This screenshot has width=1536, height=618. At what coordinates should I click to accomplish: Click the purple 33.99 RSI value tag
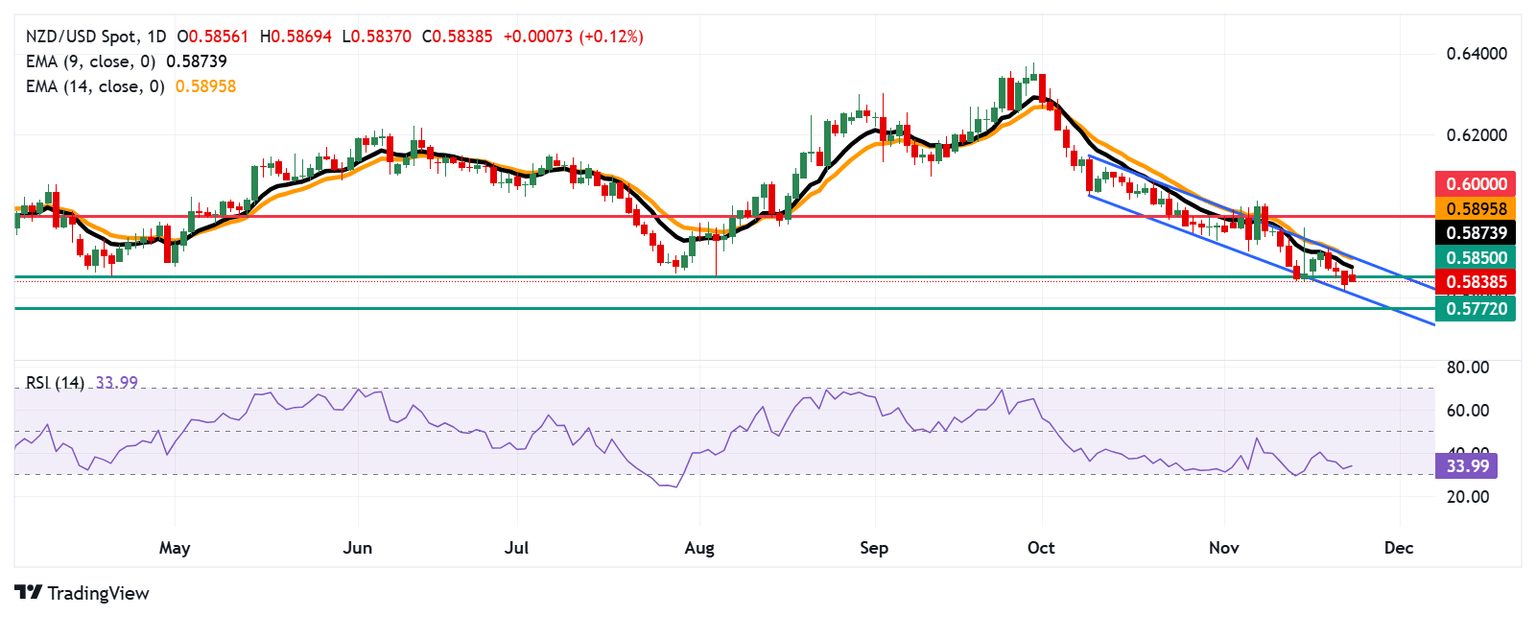pyautogui.click(x=1463, y=465)
